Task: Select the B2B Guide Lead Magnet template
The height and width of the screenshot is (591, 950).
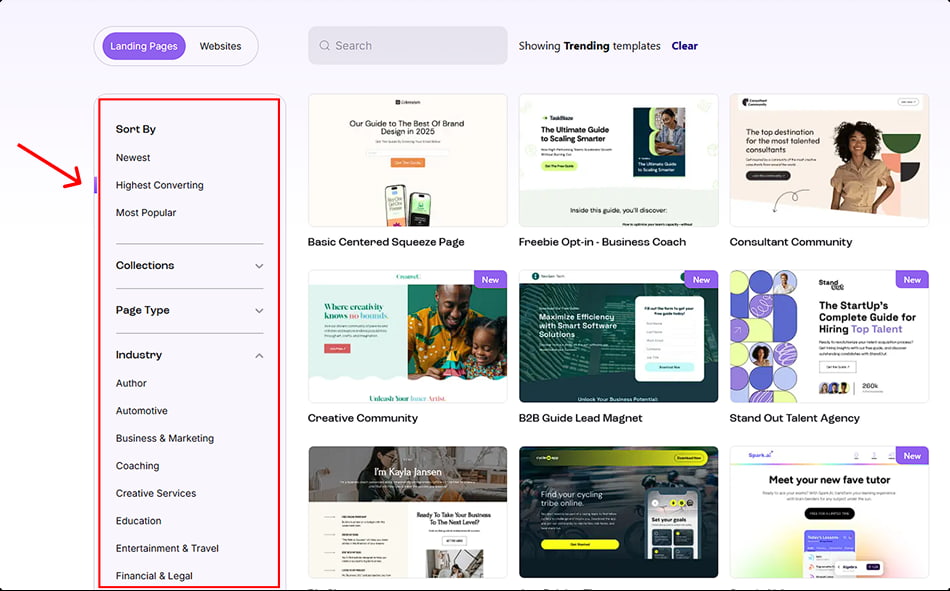Action: coord(618,335)
